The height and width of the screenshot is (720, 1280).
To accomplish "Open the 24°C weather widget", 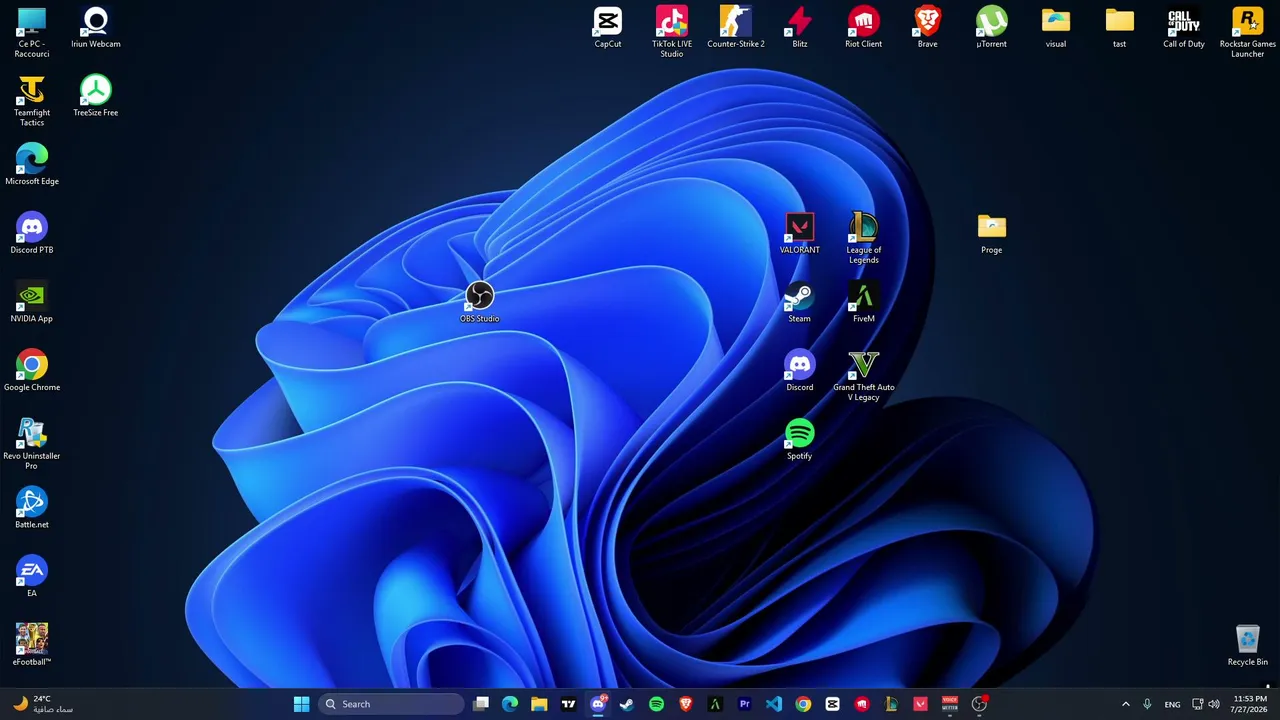I will (x=44, y=704).
